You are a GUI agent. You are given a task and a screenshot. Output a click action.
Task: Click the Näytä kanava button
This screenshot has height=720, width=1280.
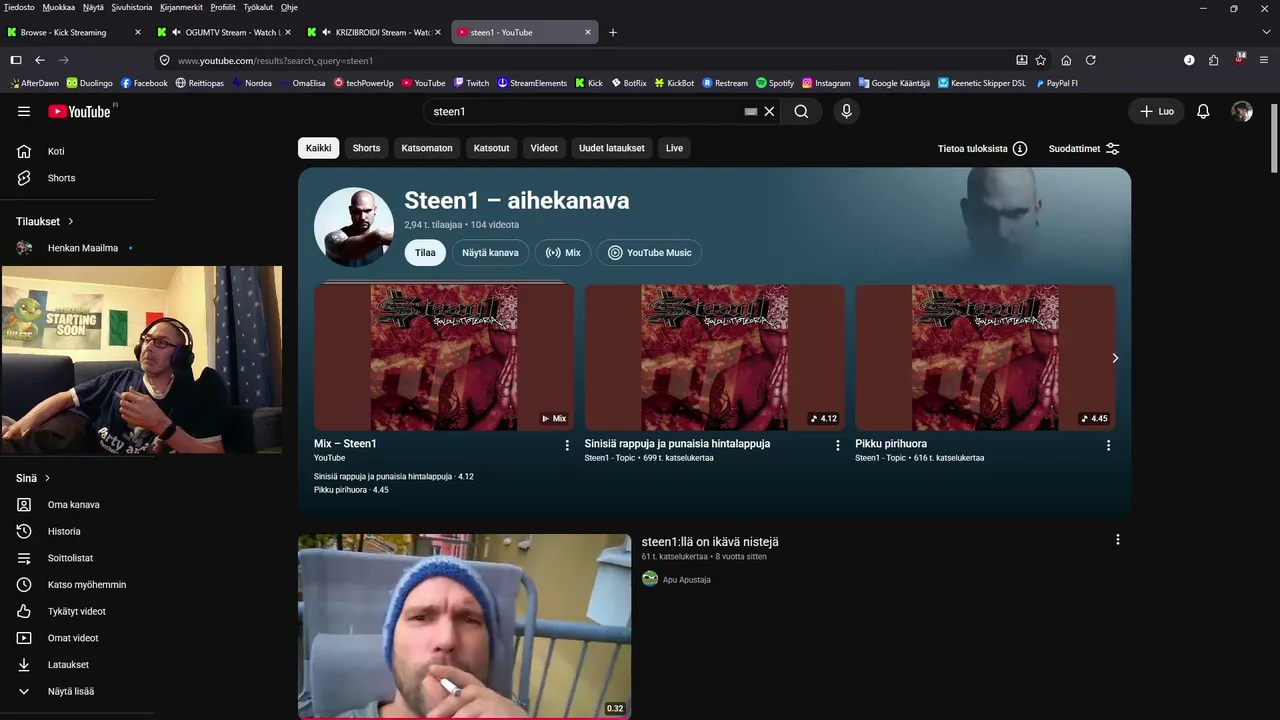pyautogui.click(x=490, y=253)
